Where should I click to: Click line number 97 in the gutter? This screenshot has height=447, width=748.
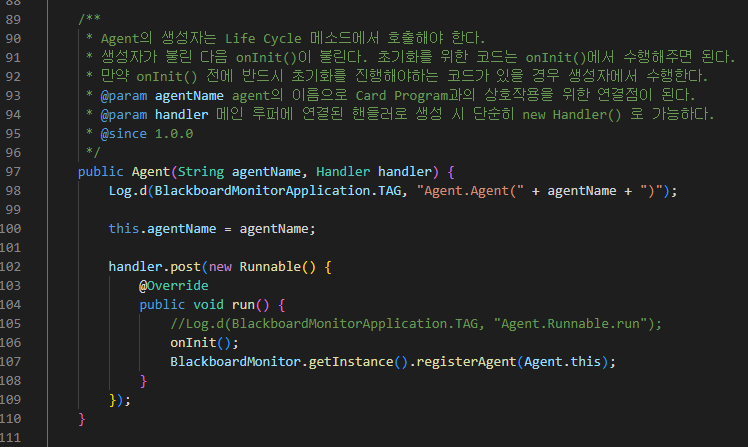point(13,172)
